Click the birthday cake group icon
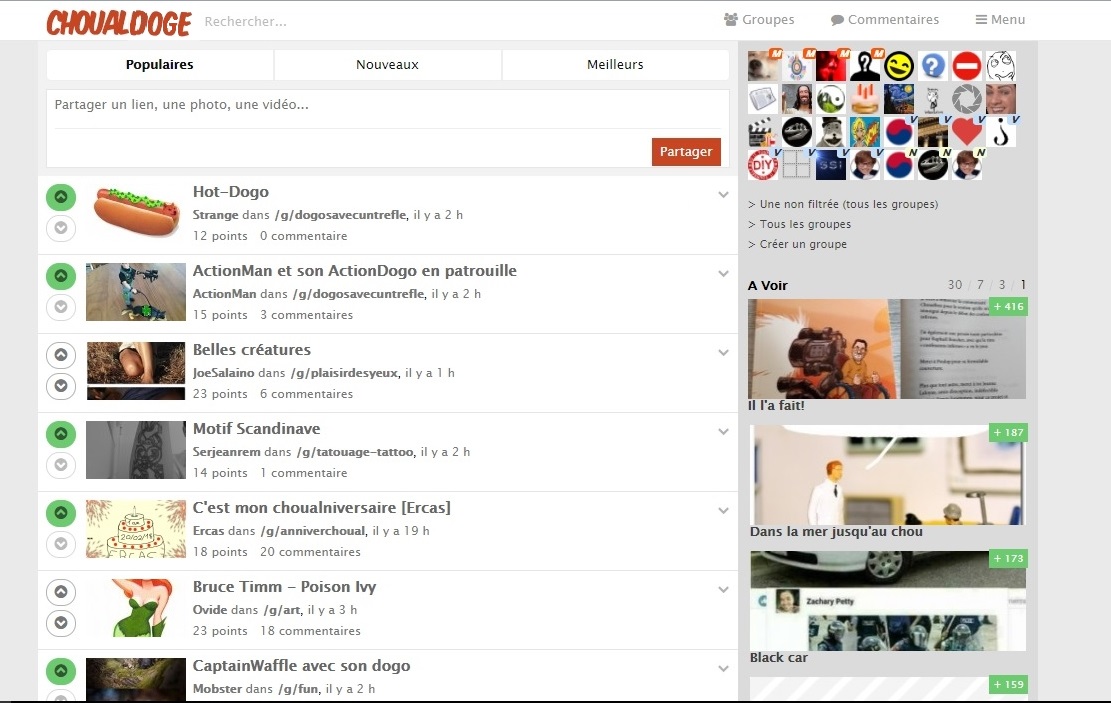1111x703 pixels. tap(865, 99)
